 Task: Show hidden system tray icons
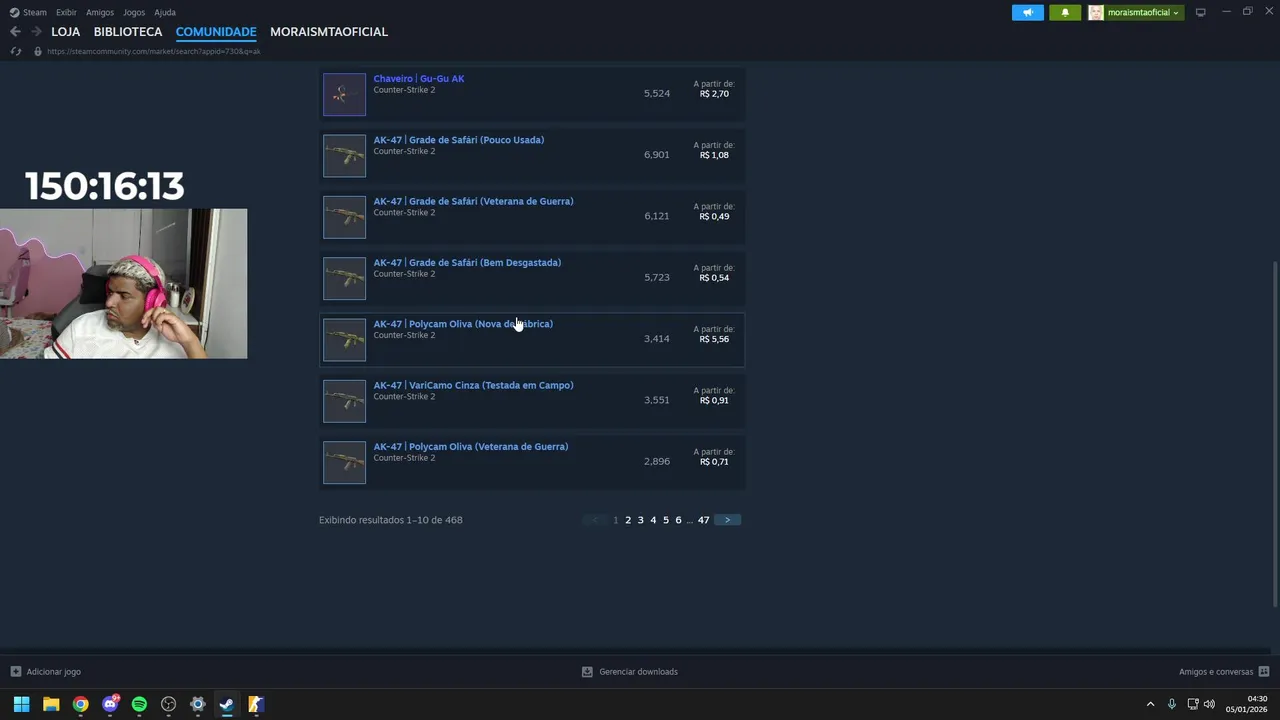(1150, 704)
